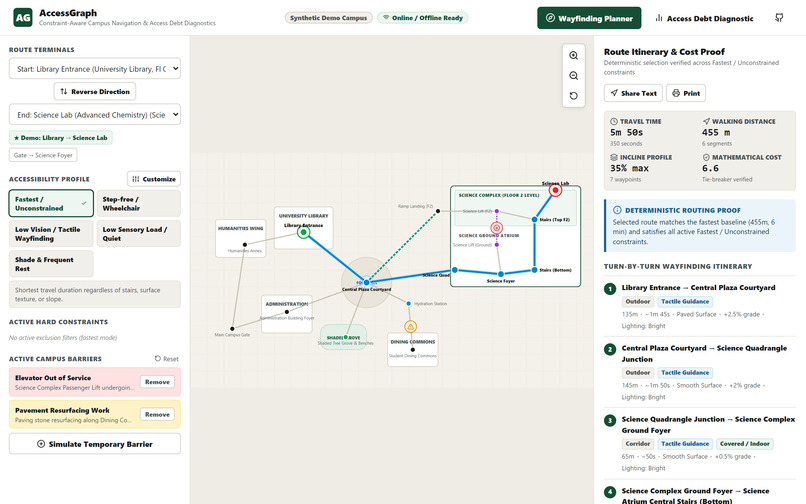Open the Start location dropdown
The height and width of the screenshot is (504, 806).
(x=95, y=68)
